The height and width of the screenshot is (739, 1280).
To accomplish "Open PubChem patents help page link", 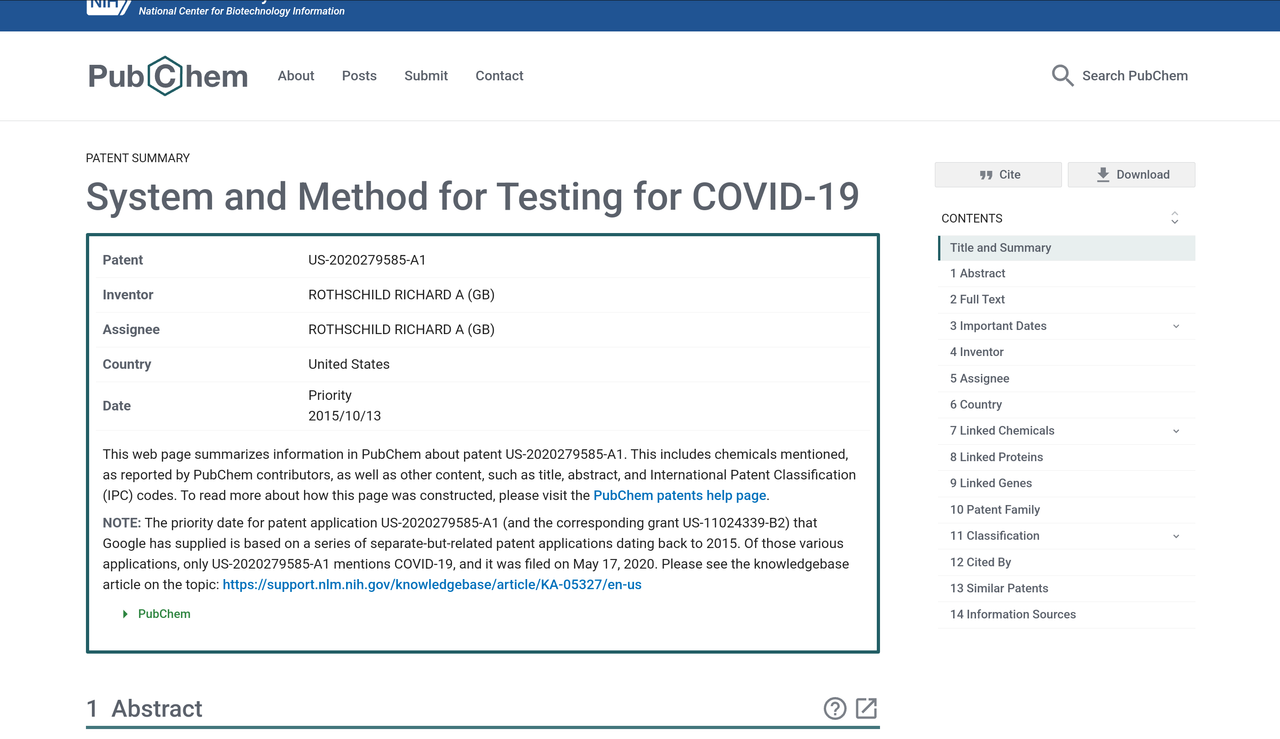I will pos(680,495).
